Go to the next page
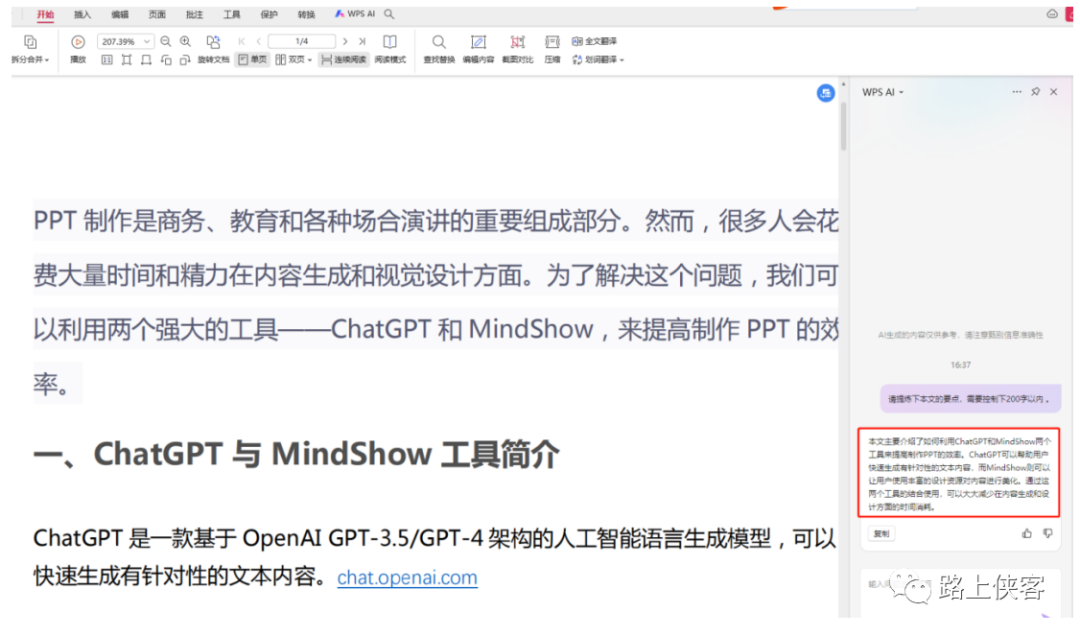Viewport: 1080px width, 635px height. (345, 41)
